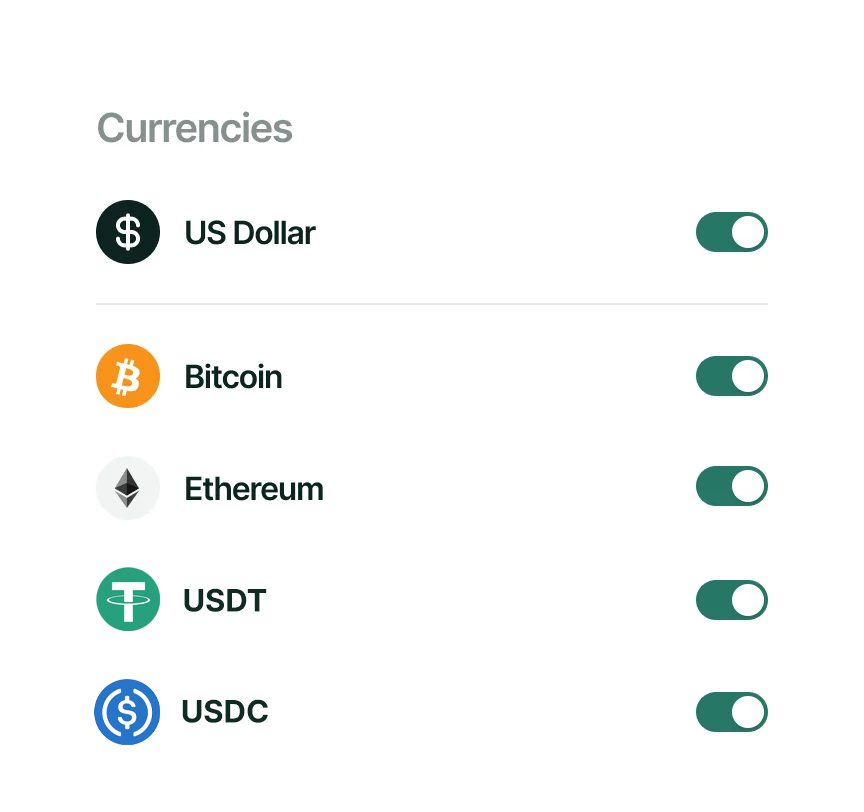Turn off the Bitcoin toggle switch

click(731, 376)
